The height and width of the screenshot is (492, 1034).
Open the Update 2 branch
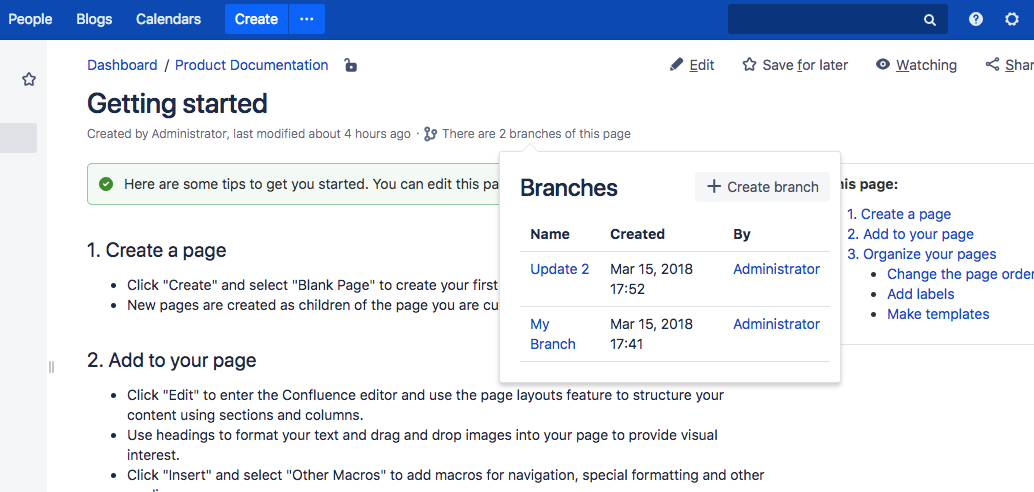pyautogui.click(x=560, y=269)
